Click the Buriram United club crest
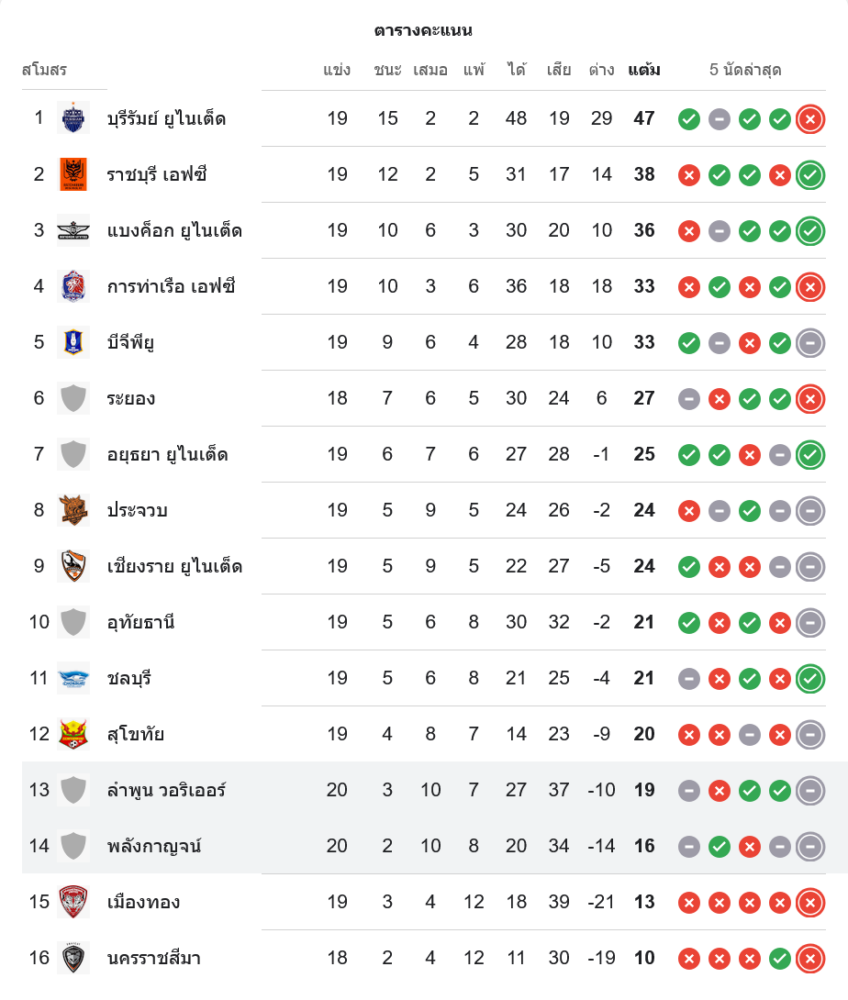Viewport: 848px width, 1000px height. pyautogui.click(x=73, y=119)
